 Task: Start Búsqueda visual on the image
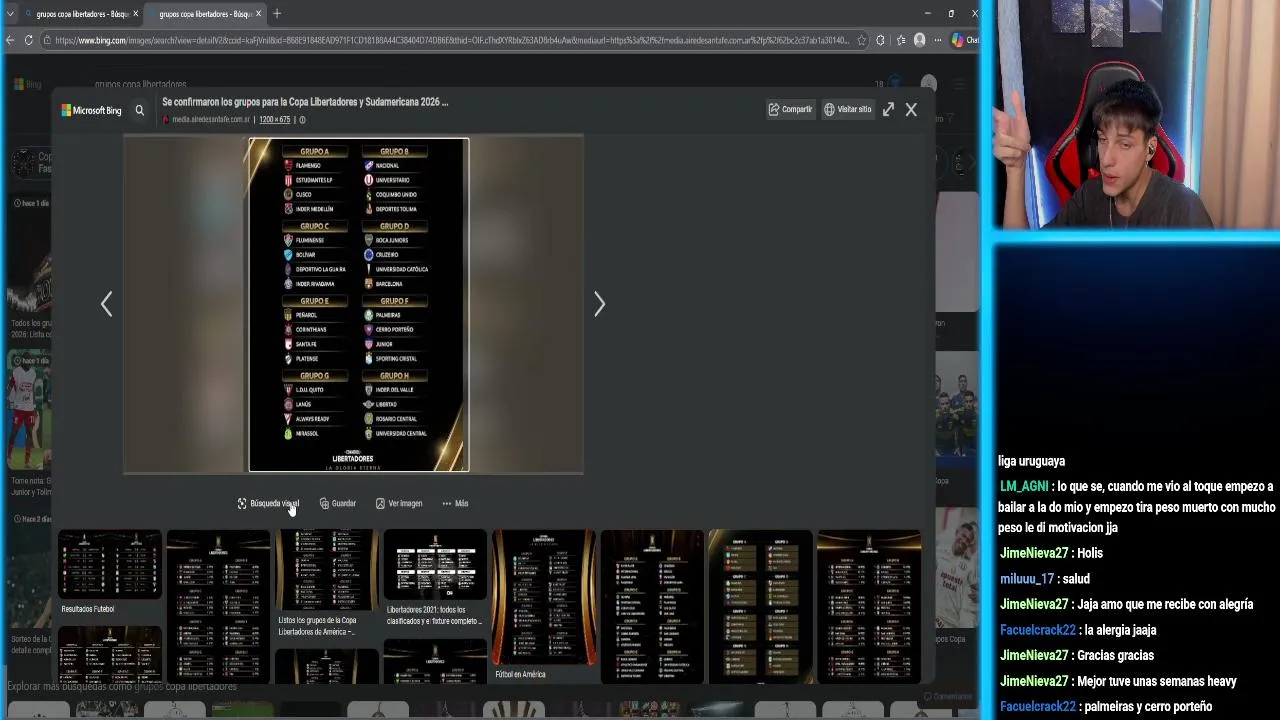[x=268, y=503]
